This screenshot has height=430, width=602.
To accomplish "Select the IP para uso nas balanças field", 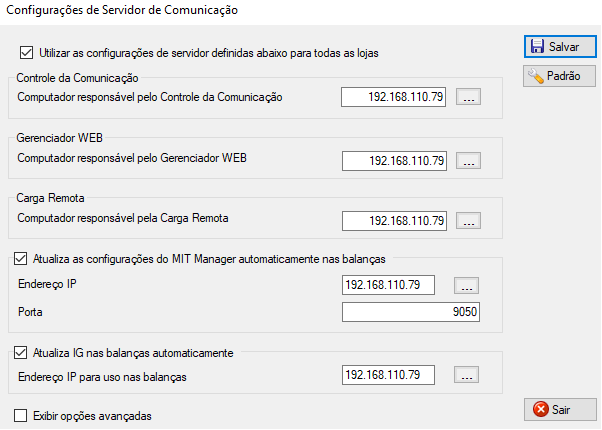I will tap(388, 376).
